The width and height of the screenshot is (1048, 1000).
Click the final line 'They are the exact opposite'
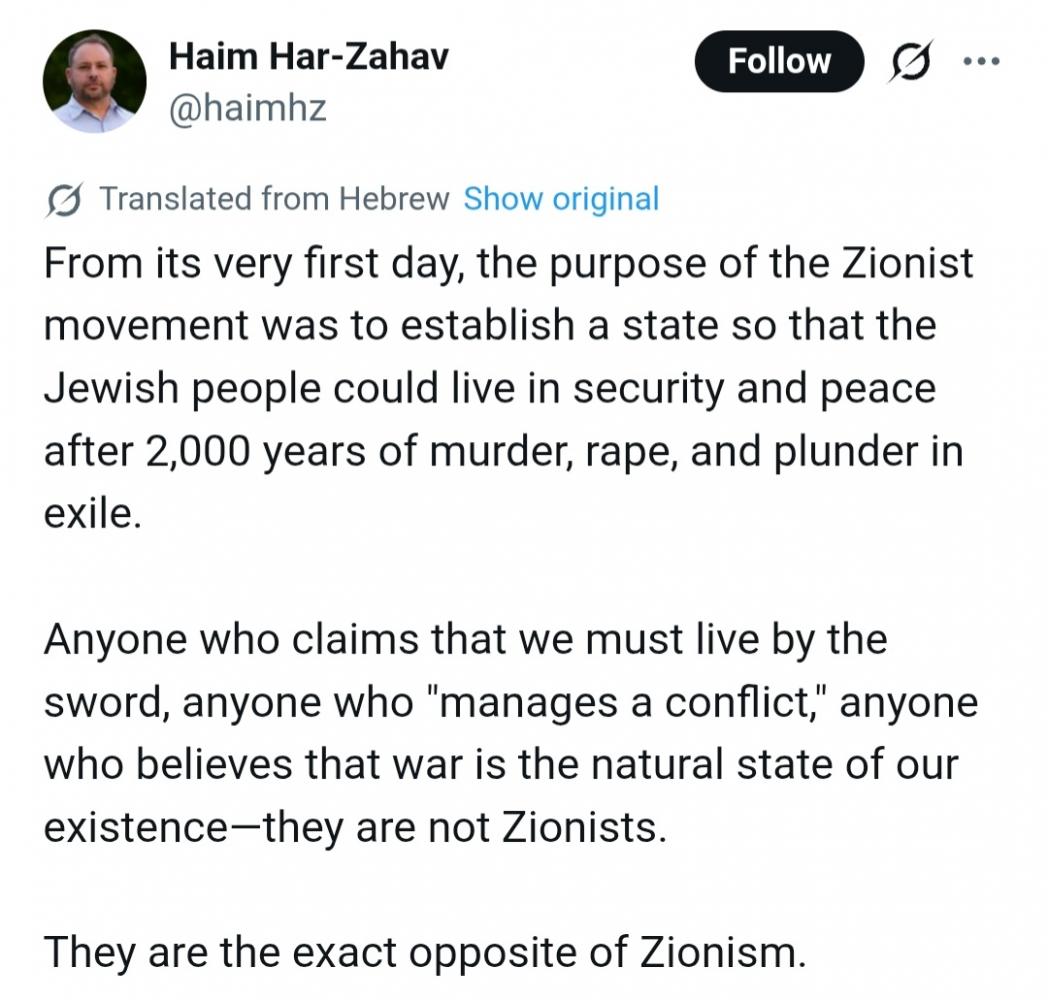click(424, 953)
